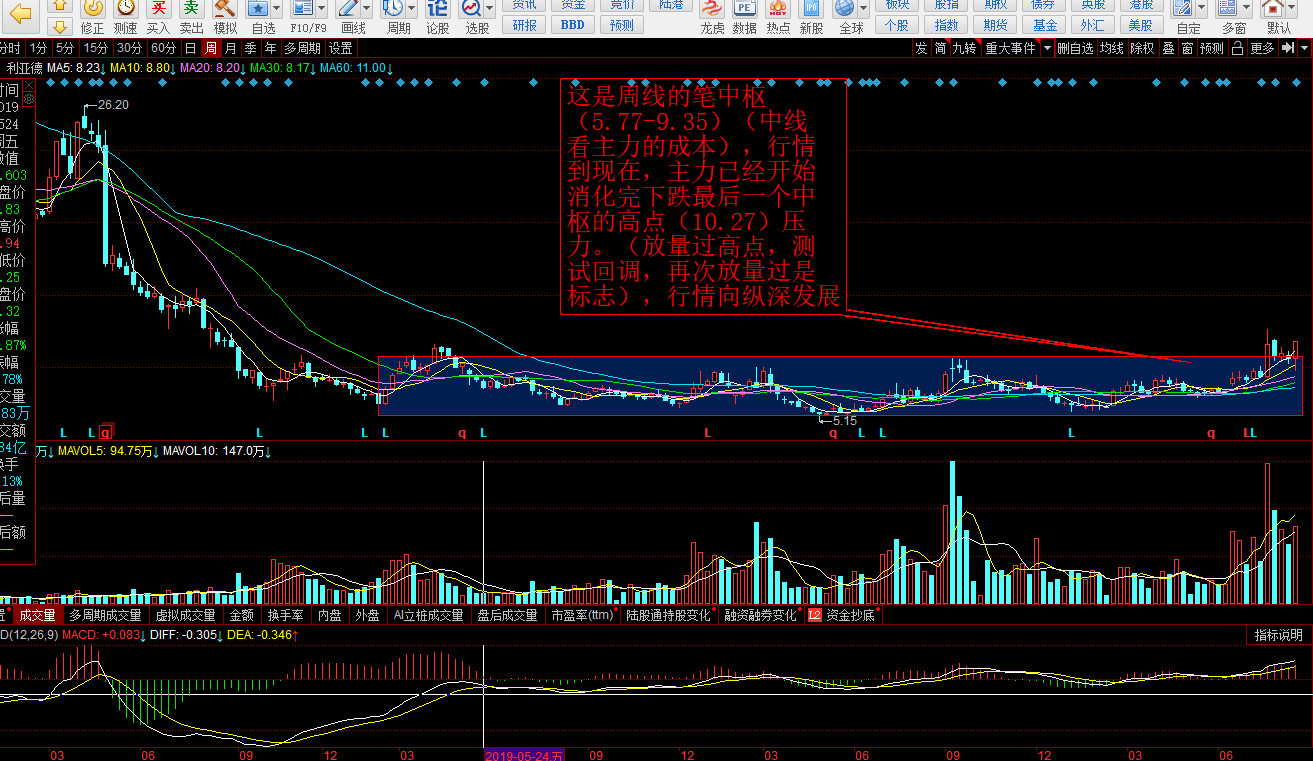Viewport: 1313px width, 761px height.
Task: Toggle the 叠 overlay option
Action: pyautogui.click(x=1168, y=48)
